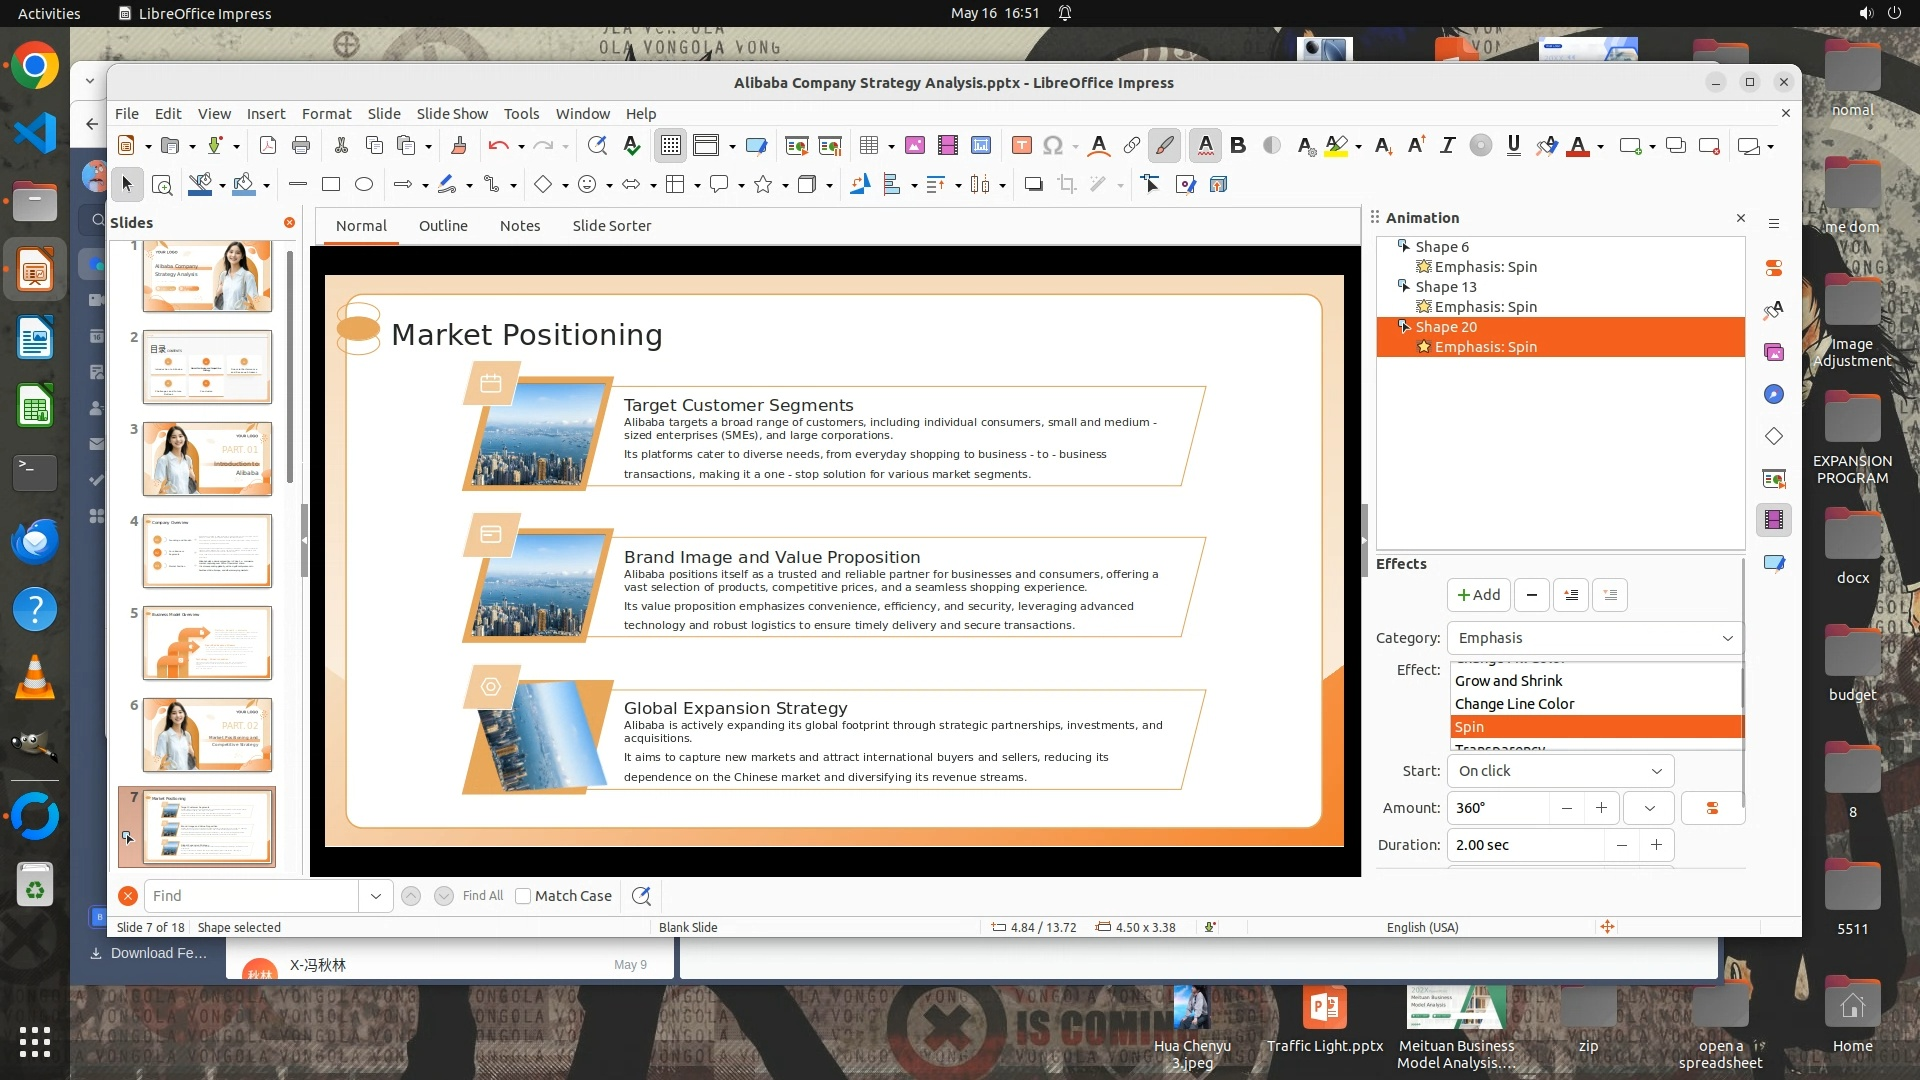Switch to the Slide Sorter tab
Image resolution: width=1920 pixels, height=1080 pixels.
tap(611, 226)
